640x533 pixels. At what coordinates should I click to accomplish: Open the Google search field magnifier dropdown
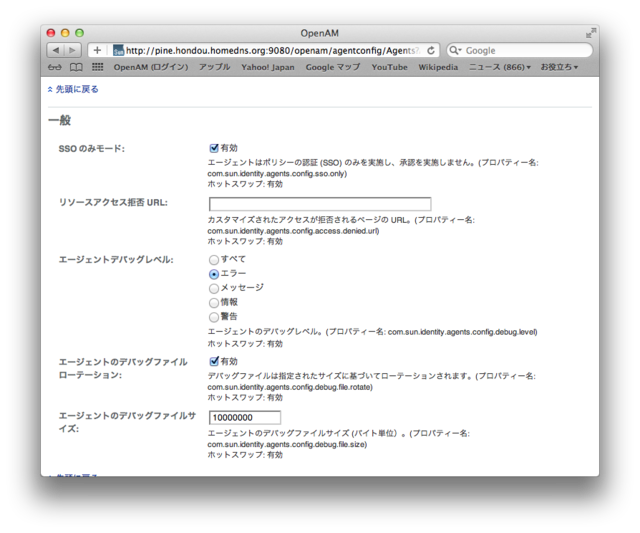[456, 50]
